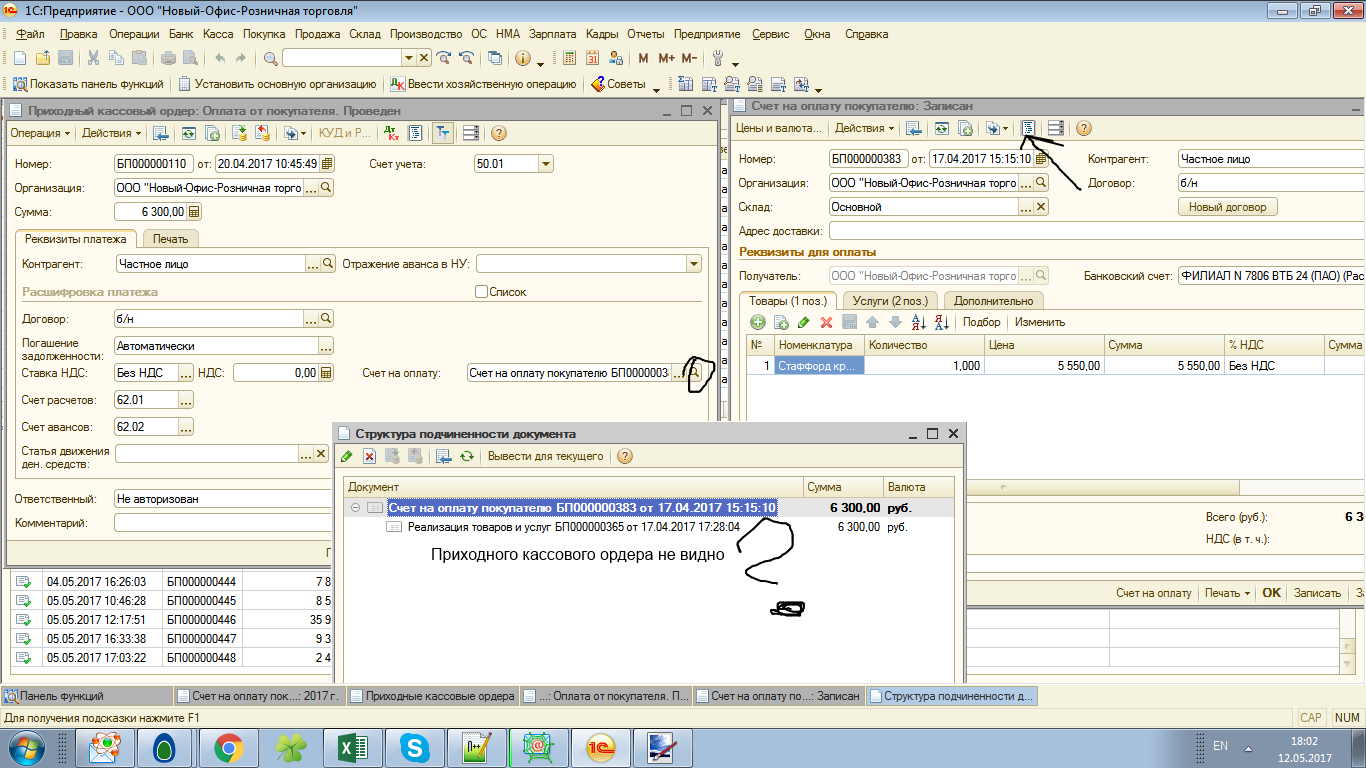
Task: Expand Отражение аванса в НУ dropdown
Action: [x=693, y=264]
